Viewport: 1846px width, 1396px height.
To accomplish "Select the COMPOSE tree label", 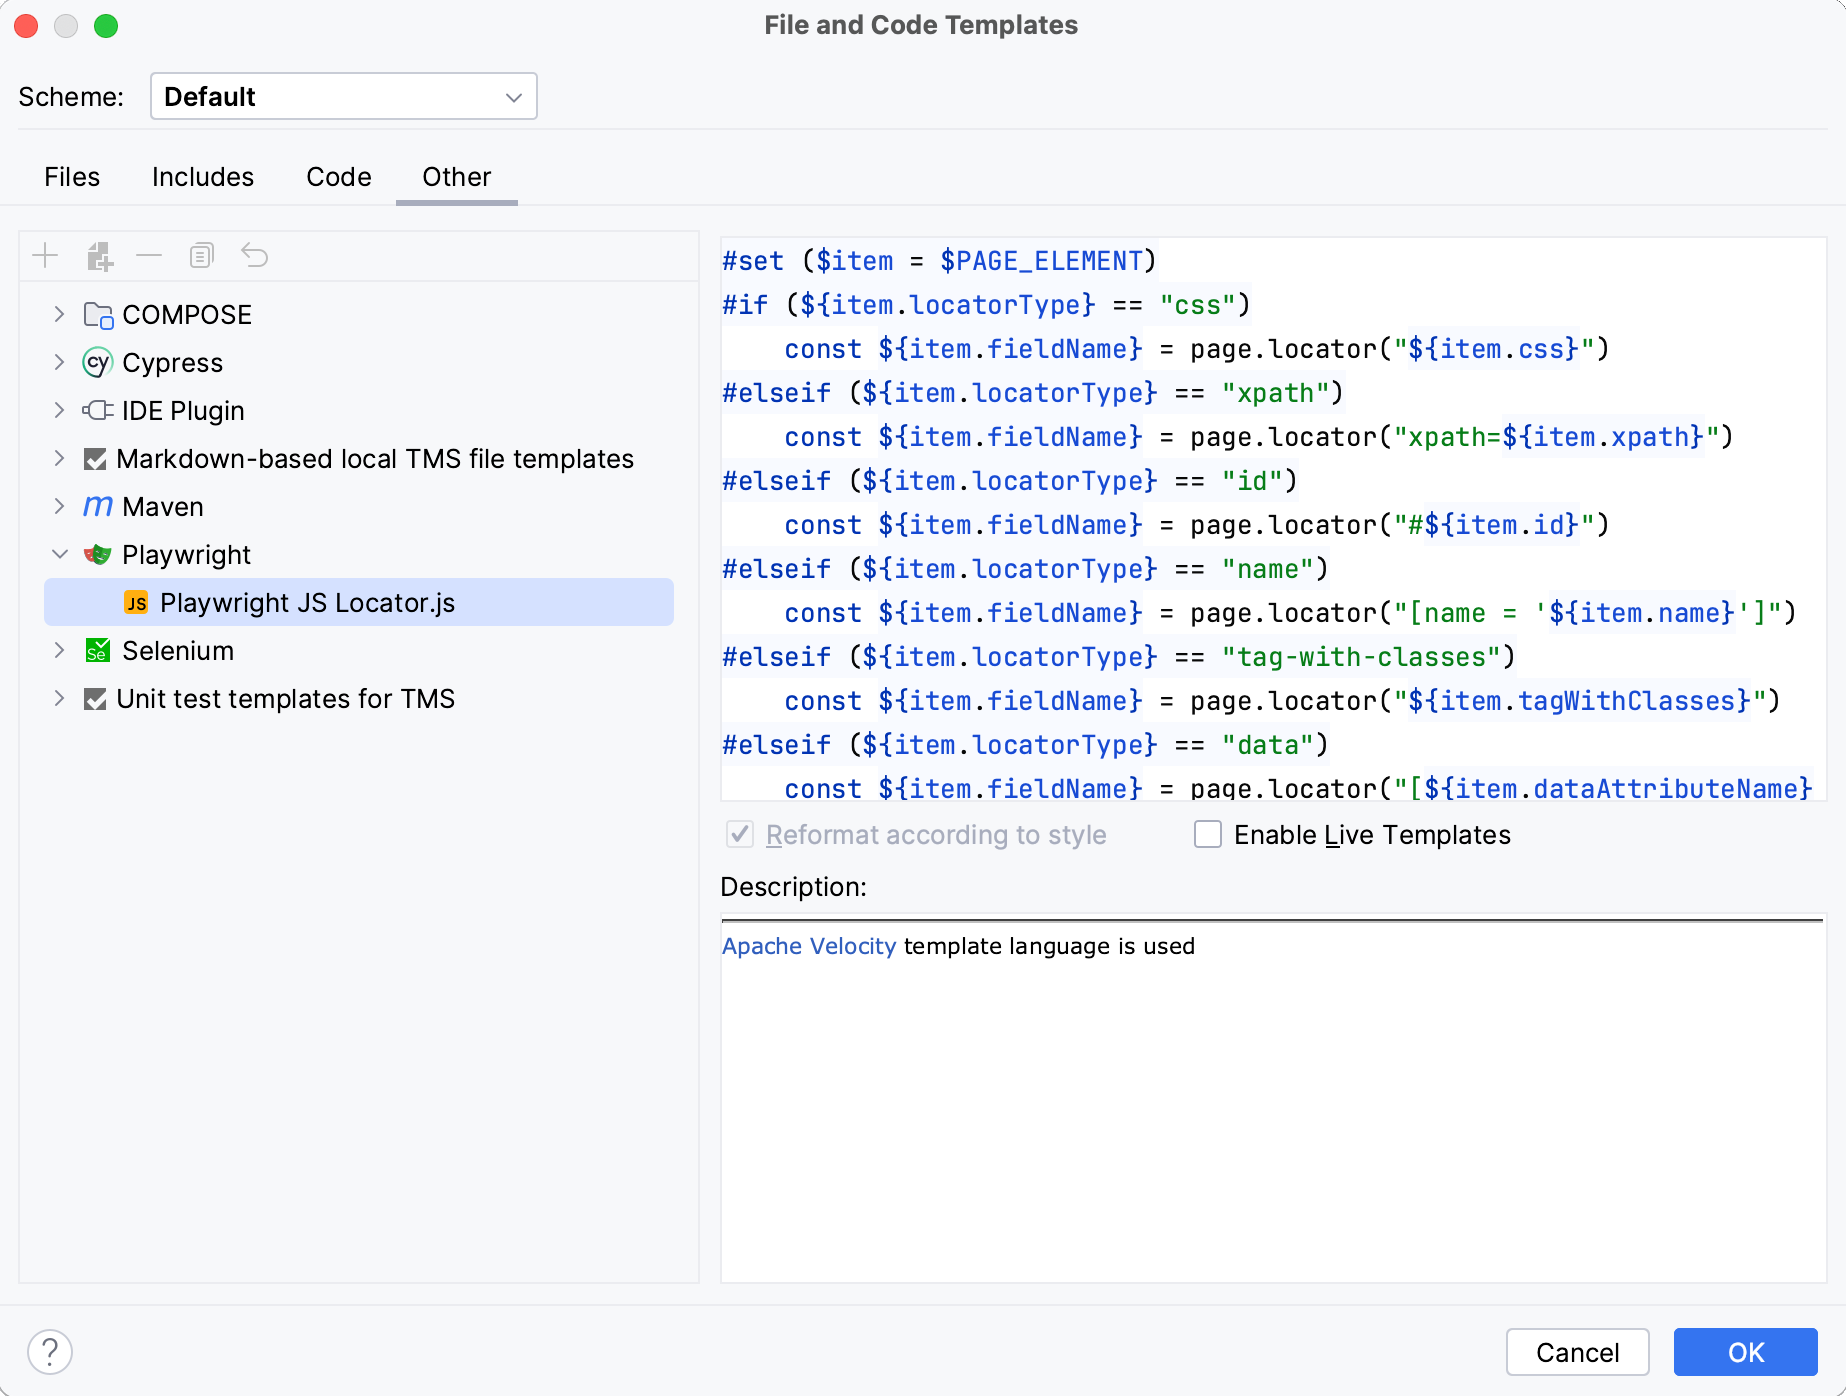I will pyautogui.click(x=187, y=315).
